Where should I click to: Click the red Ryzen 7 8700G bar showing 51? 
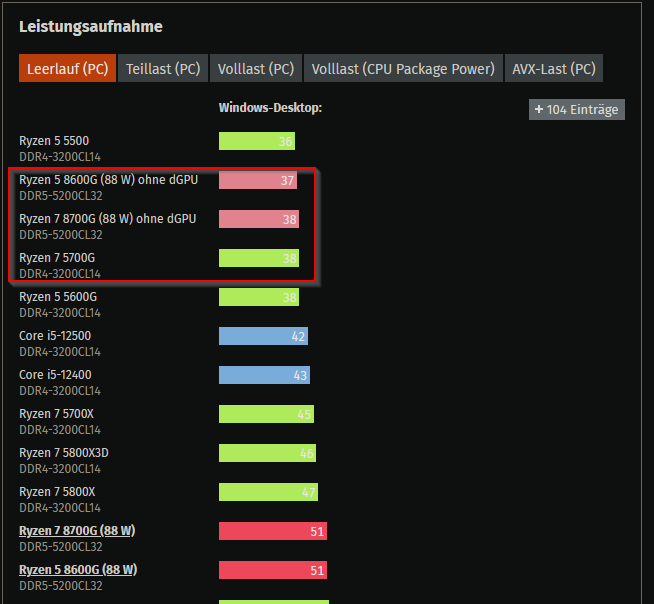[x=273, y=531]
